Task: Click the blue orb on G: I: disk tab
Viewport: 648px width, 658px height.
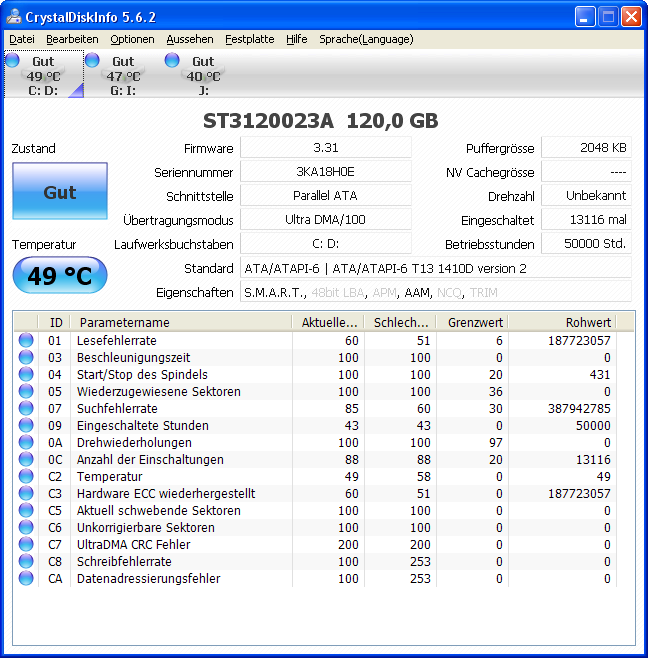Action: 92,60
